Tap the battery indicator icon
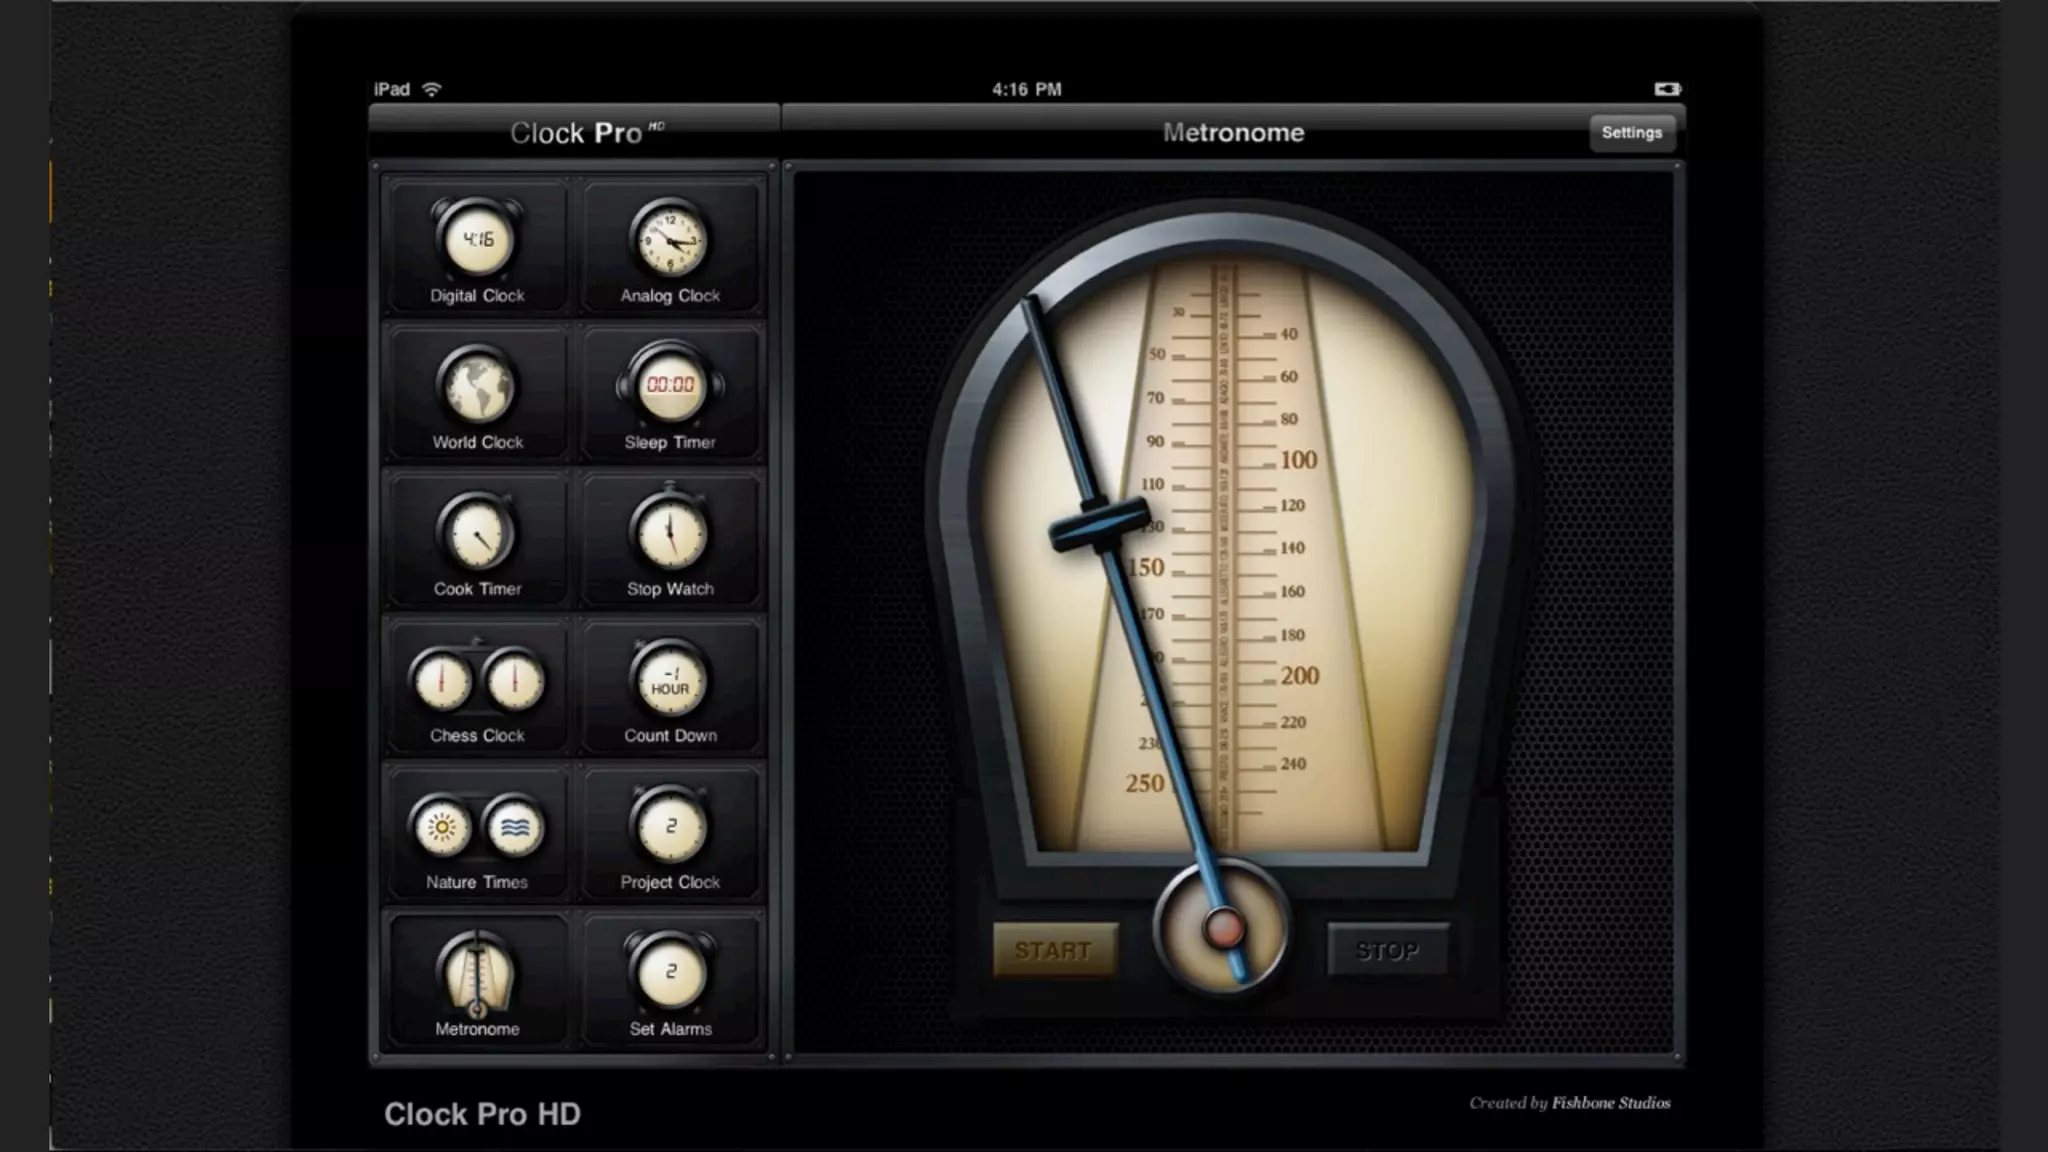2048x1152 pixels. (x=1666, y=89)
